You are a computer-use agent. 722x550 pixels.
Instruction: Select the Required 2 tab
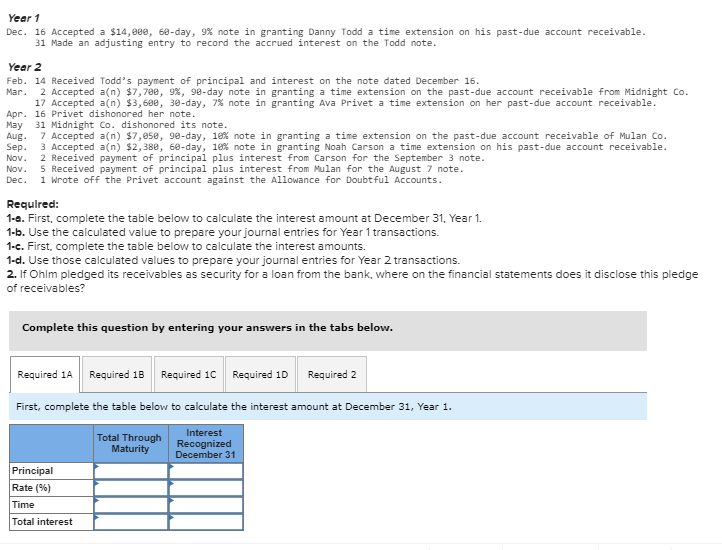332,374
